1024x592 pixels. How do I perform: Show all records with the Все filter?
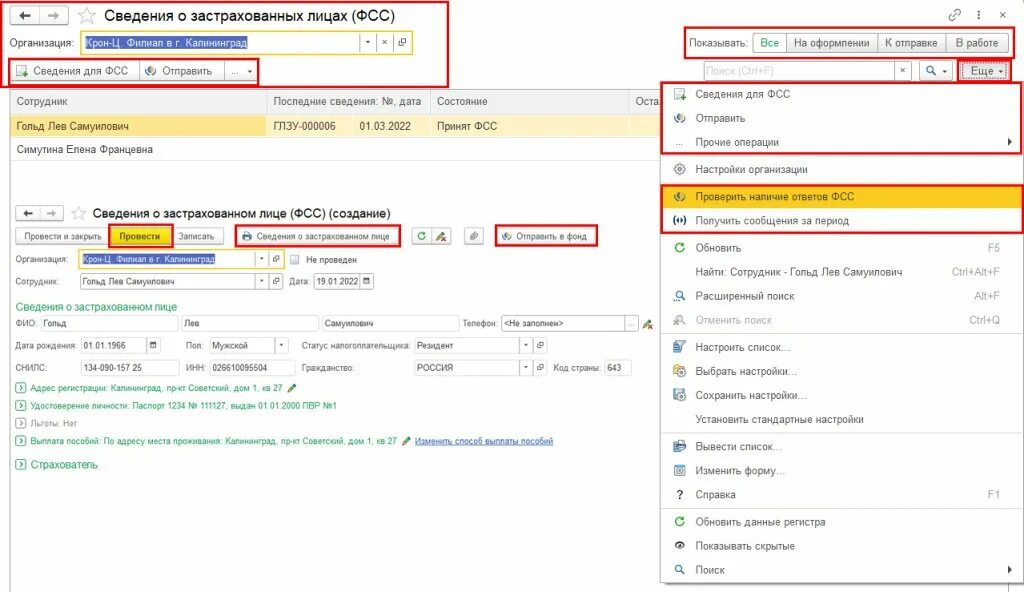click(x=769, y=43)
